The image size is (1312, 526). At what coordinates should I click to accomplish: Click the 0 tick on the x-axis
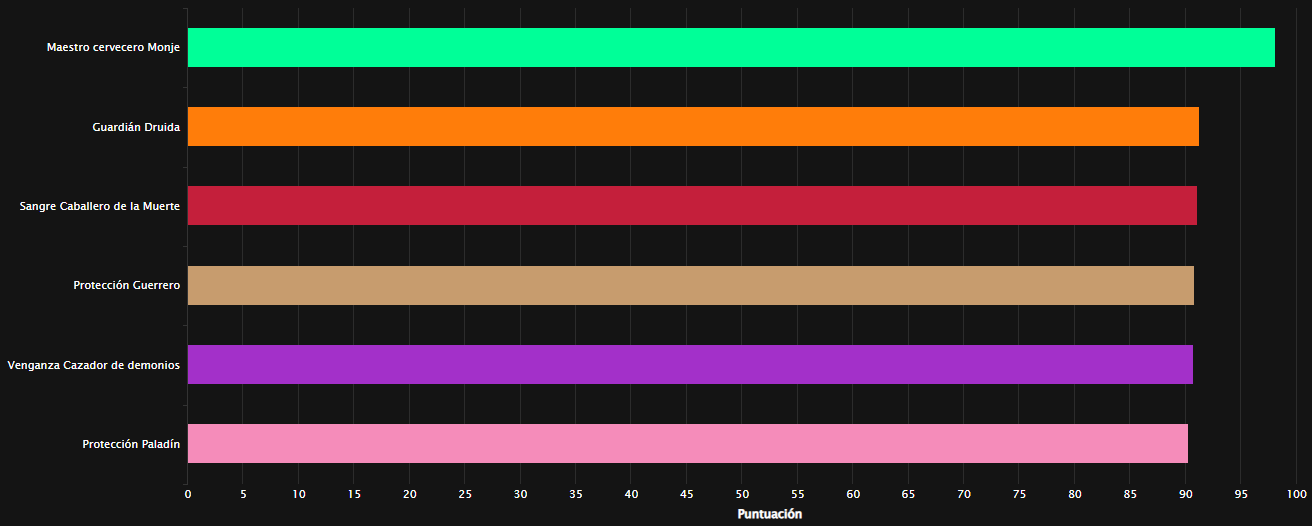187,494
